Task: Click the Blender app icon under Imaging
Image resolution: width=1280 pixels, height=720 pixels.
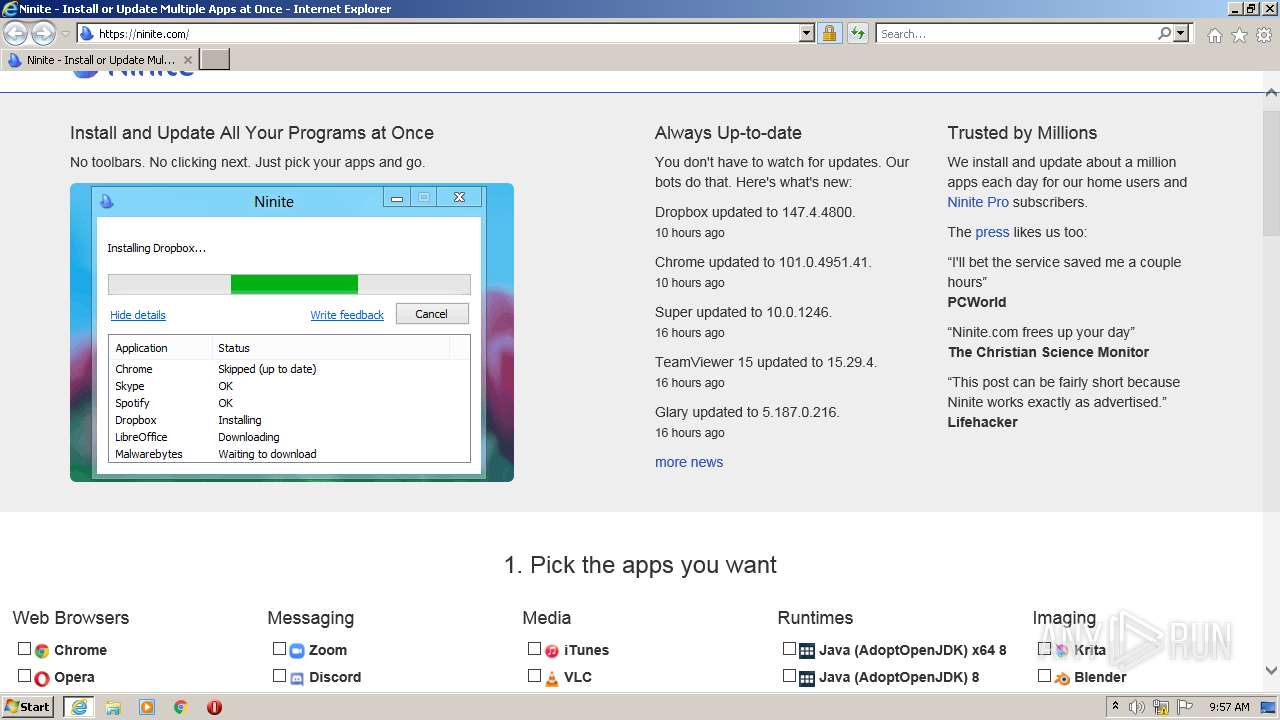Action: click(1062, 677)
